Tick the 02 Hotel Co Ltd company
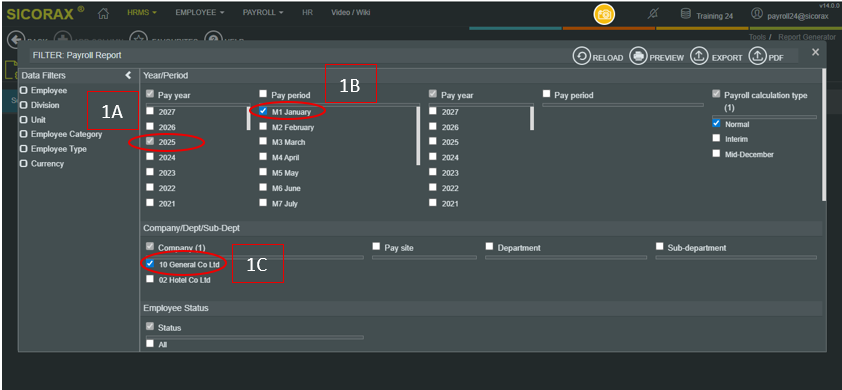Screen dimensions: 842x390 point(150,279)
